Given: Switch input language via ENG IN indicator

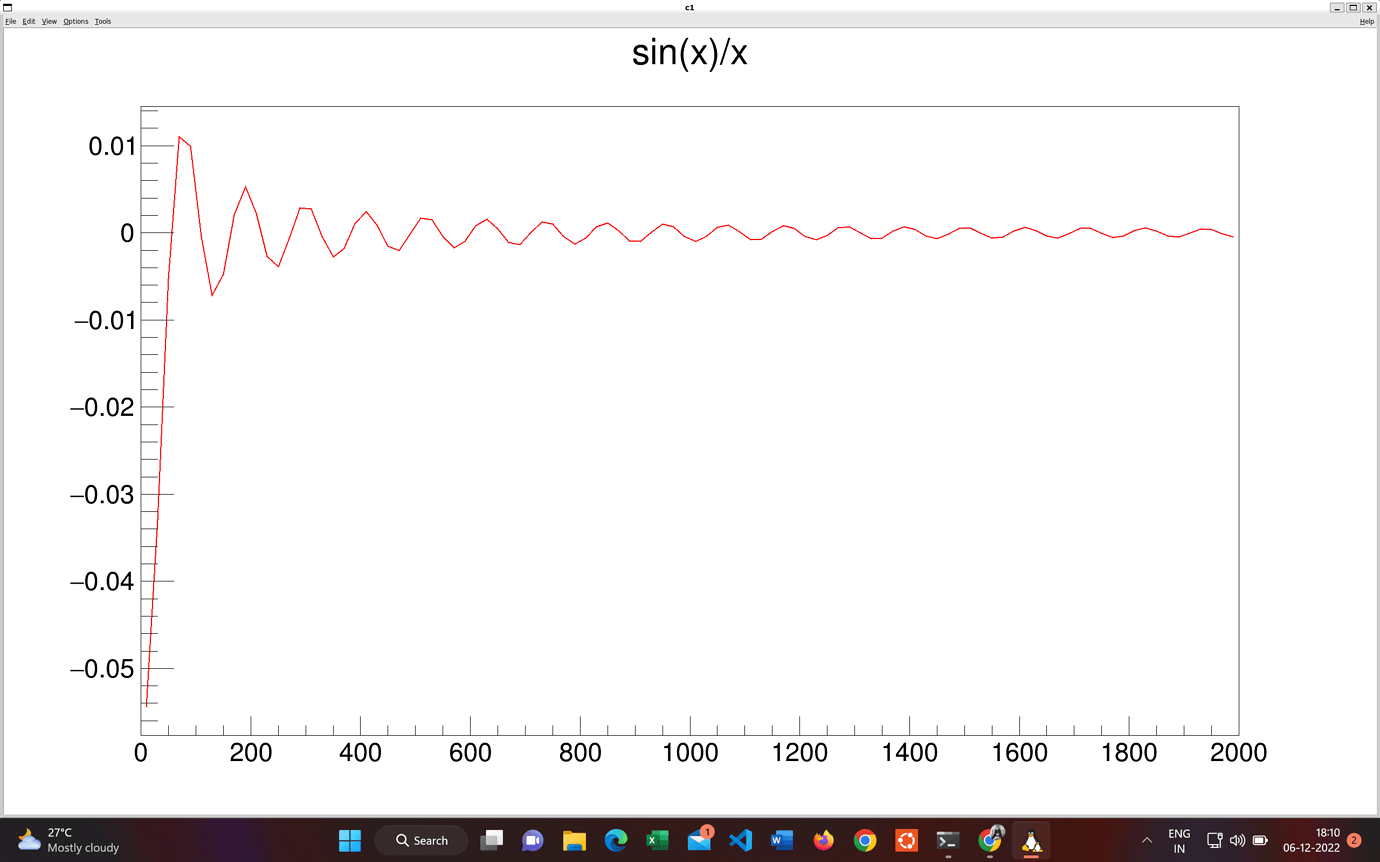Looking at the screenshot, I should (x=1178, y=840).
